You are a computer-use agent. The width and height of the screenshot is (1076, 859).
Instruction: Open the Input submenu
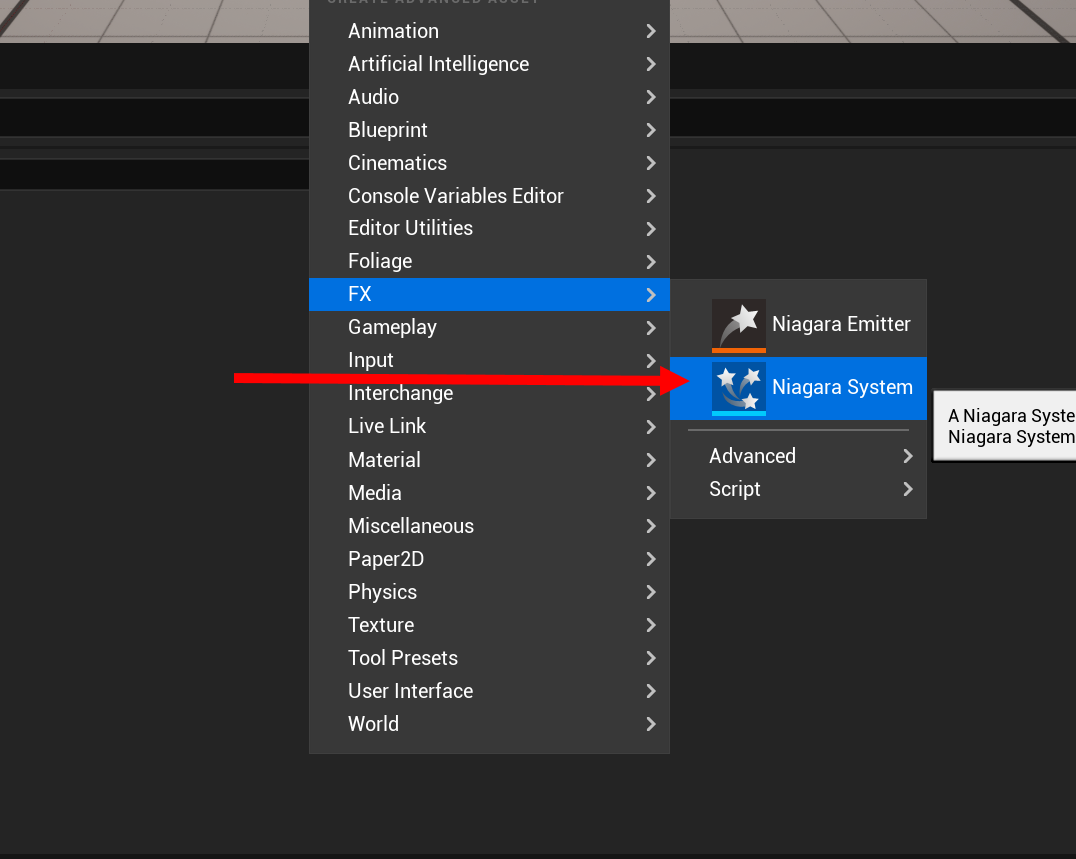[x=489, y=360]
